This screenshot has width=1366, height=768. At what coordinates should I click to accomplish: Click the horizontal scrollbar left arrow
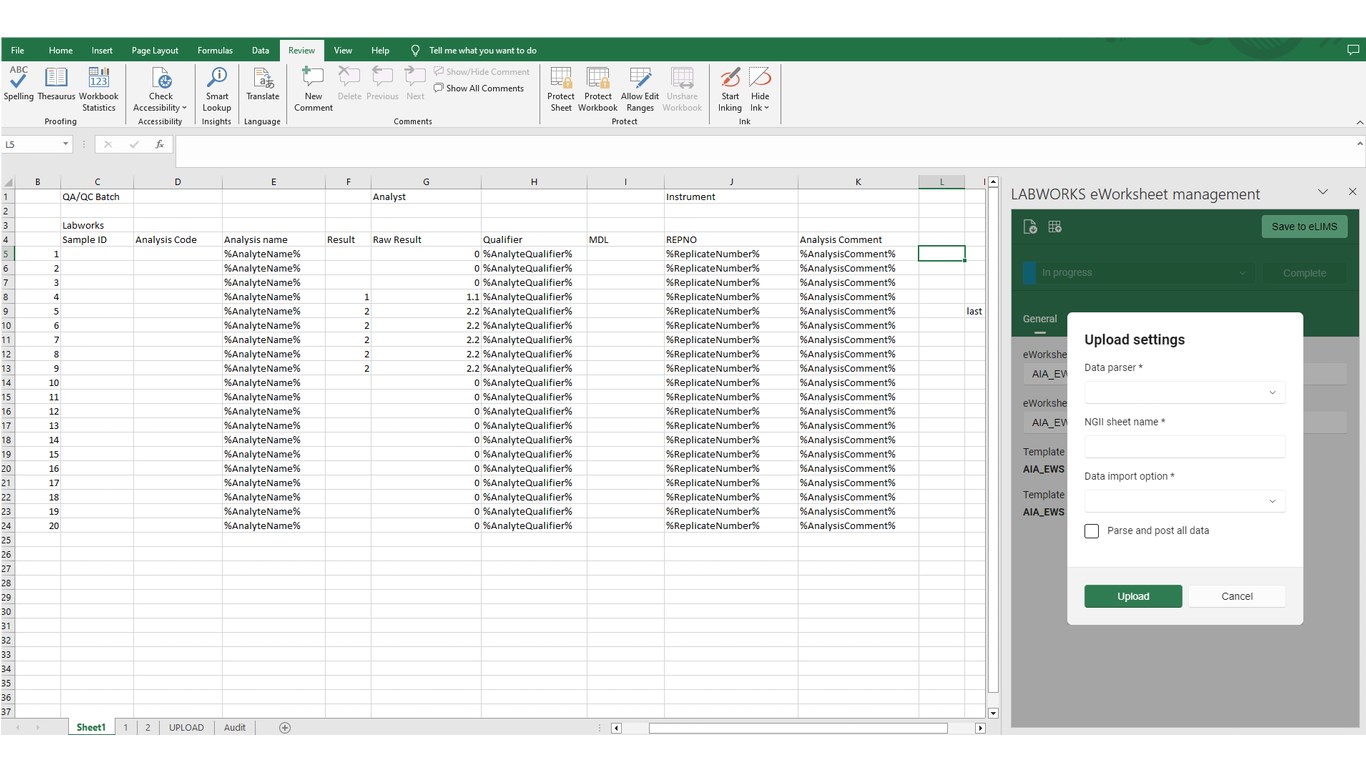616,728
